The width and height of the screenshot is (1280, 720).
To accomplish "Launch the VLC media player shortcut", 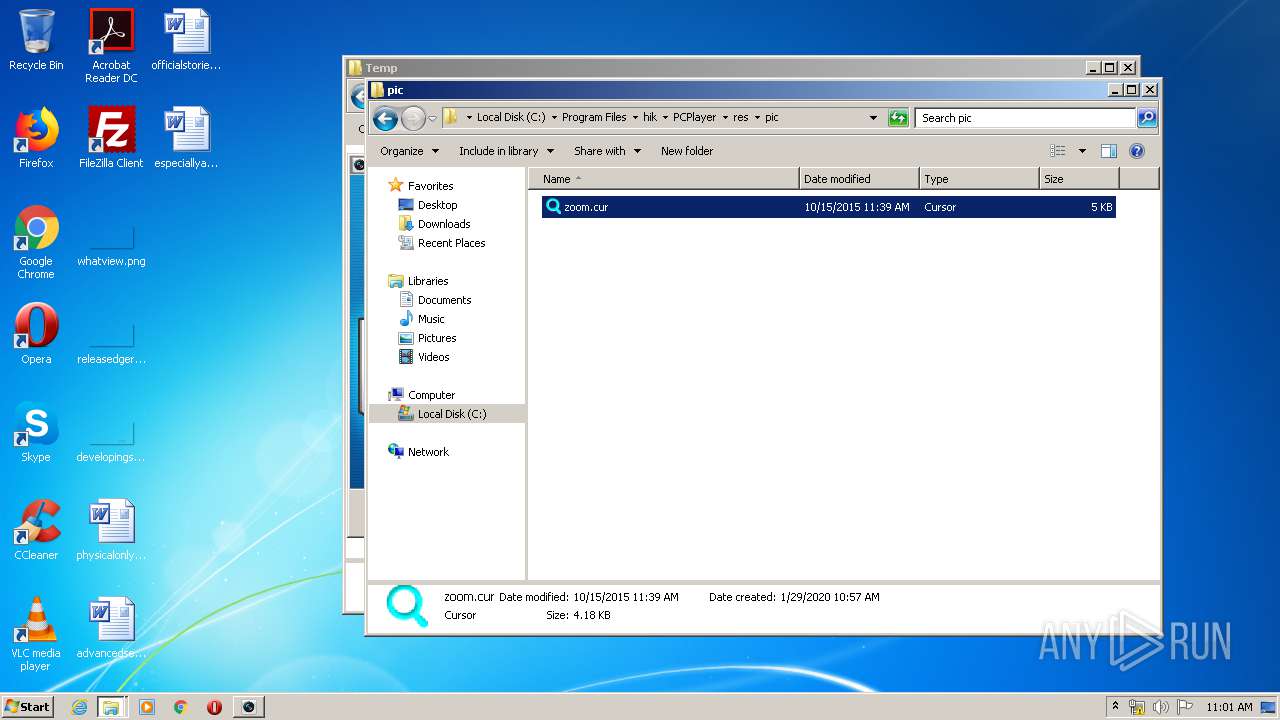I will click(x=36, y=634).
